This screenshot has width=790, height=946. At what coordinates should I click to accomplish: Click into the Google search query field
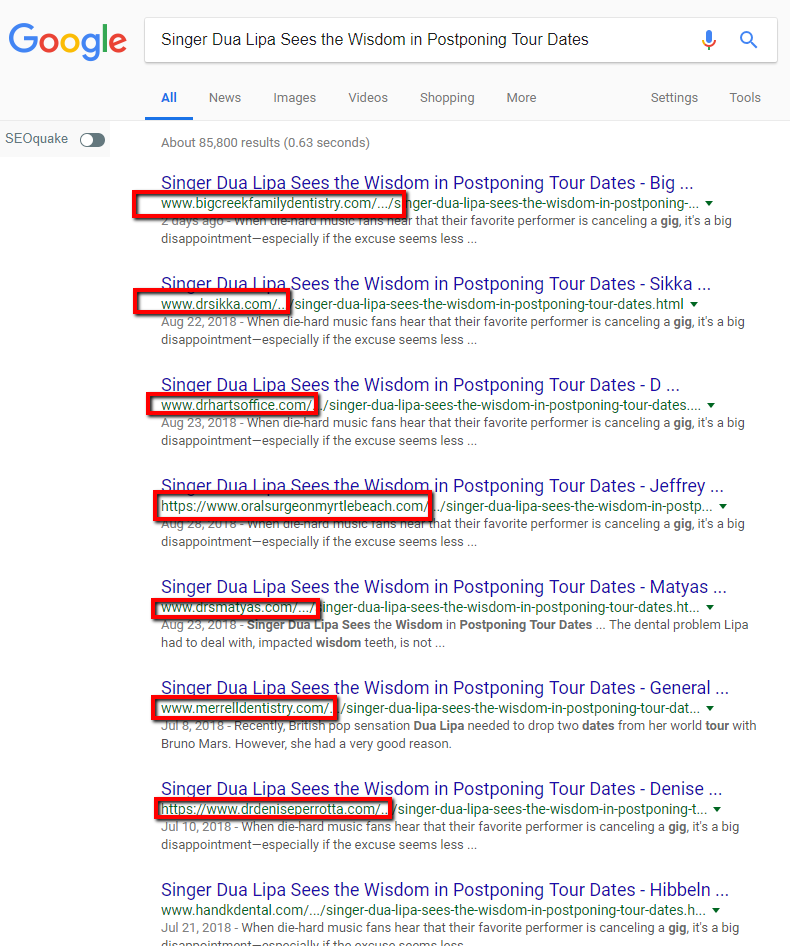422,40
